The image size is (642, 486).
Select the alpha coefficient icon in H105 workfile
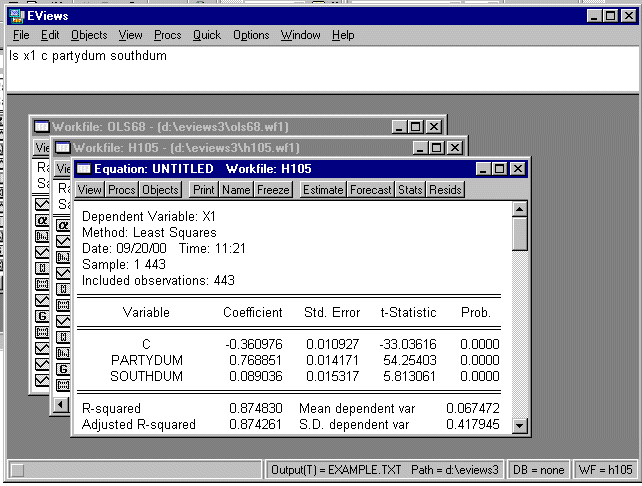[x=63, y=225]
